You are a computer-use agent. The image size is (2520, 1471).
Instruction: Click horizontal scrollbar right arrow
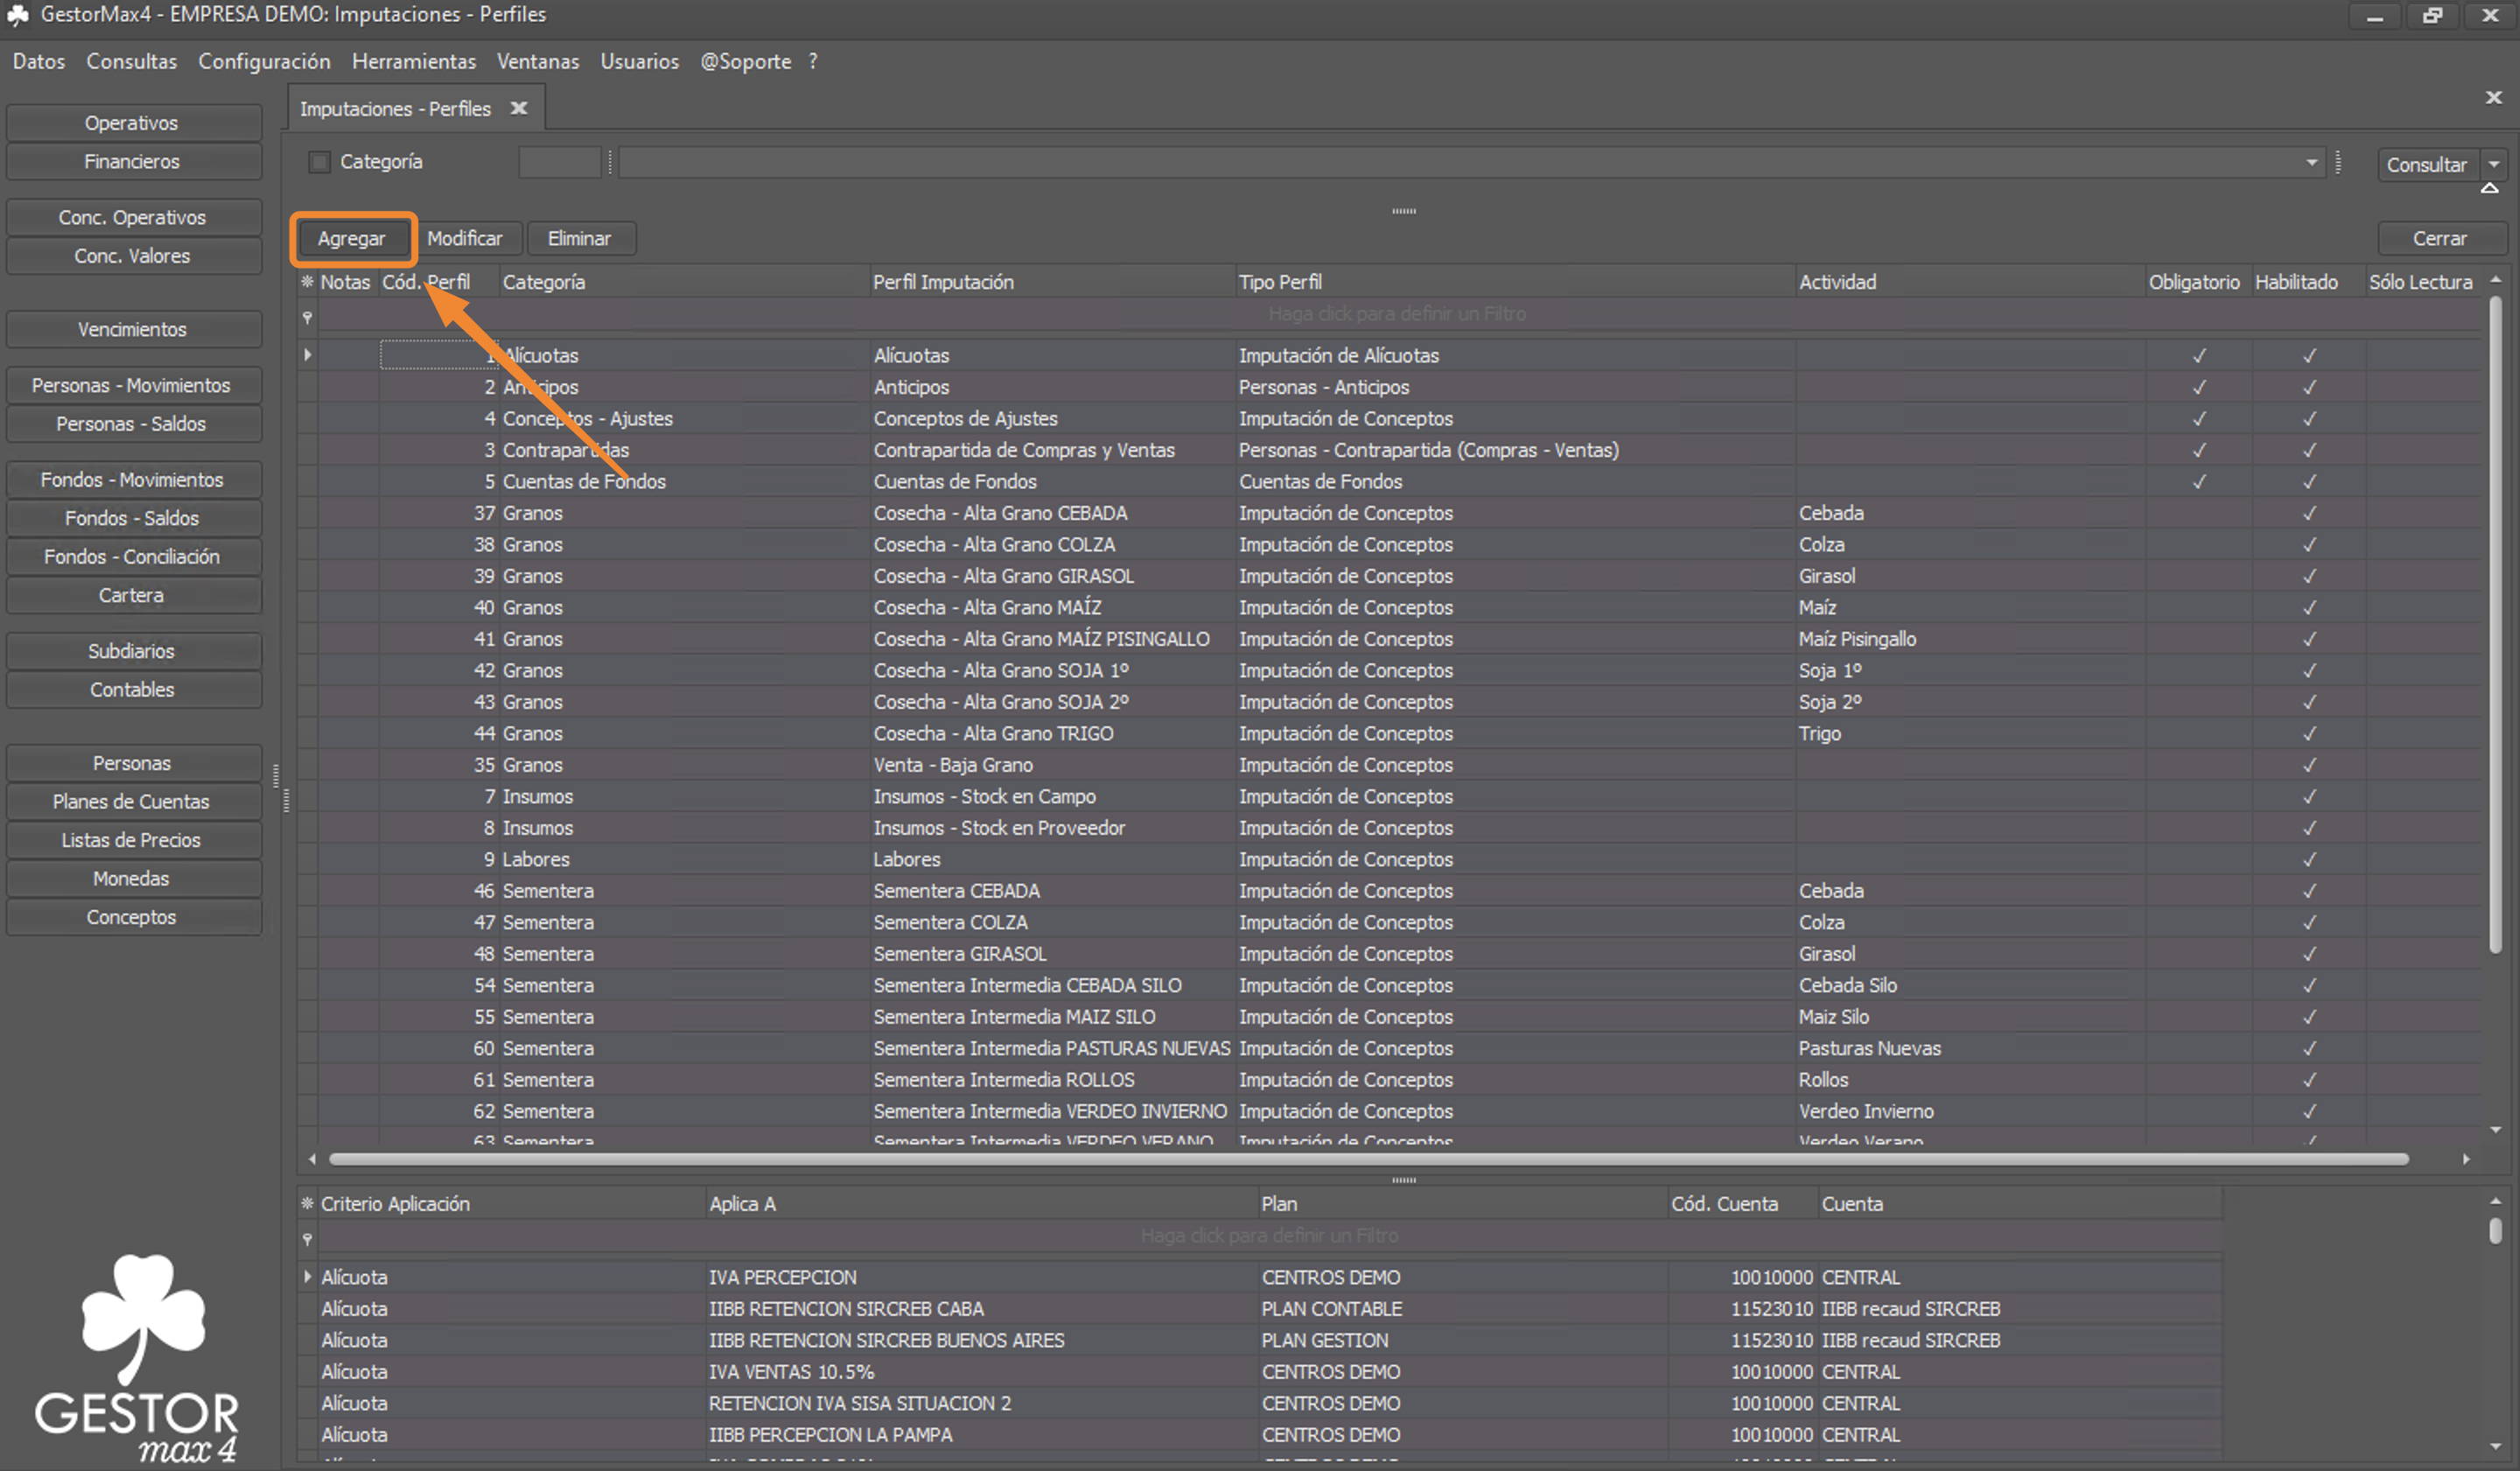point(2466,1159)
